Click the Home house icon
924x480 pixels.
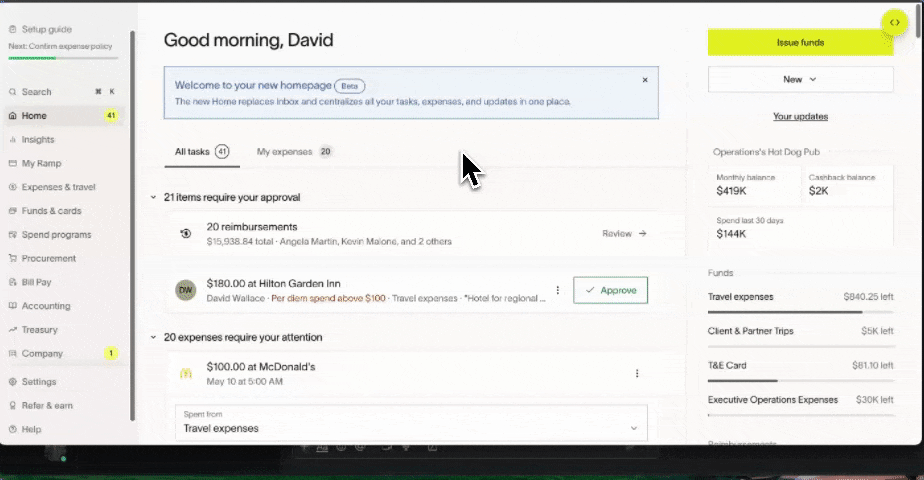(13, 115)
